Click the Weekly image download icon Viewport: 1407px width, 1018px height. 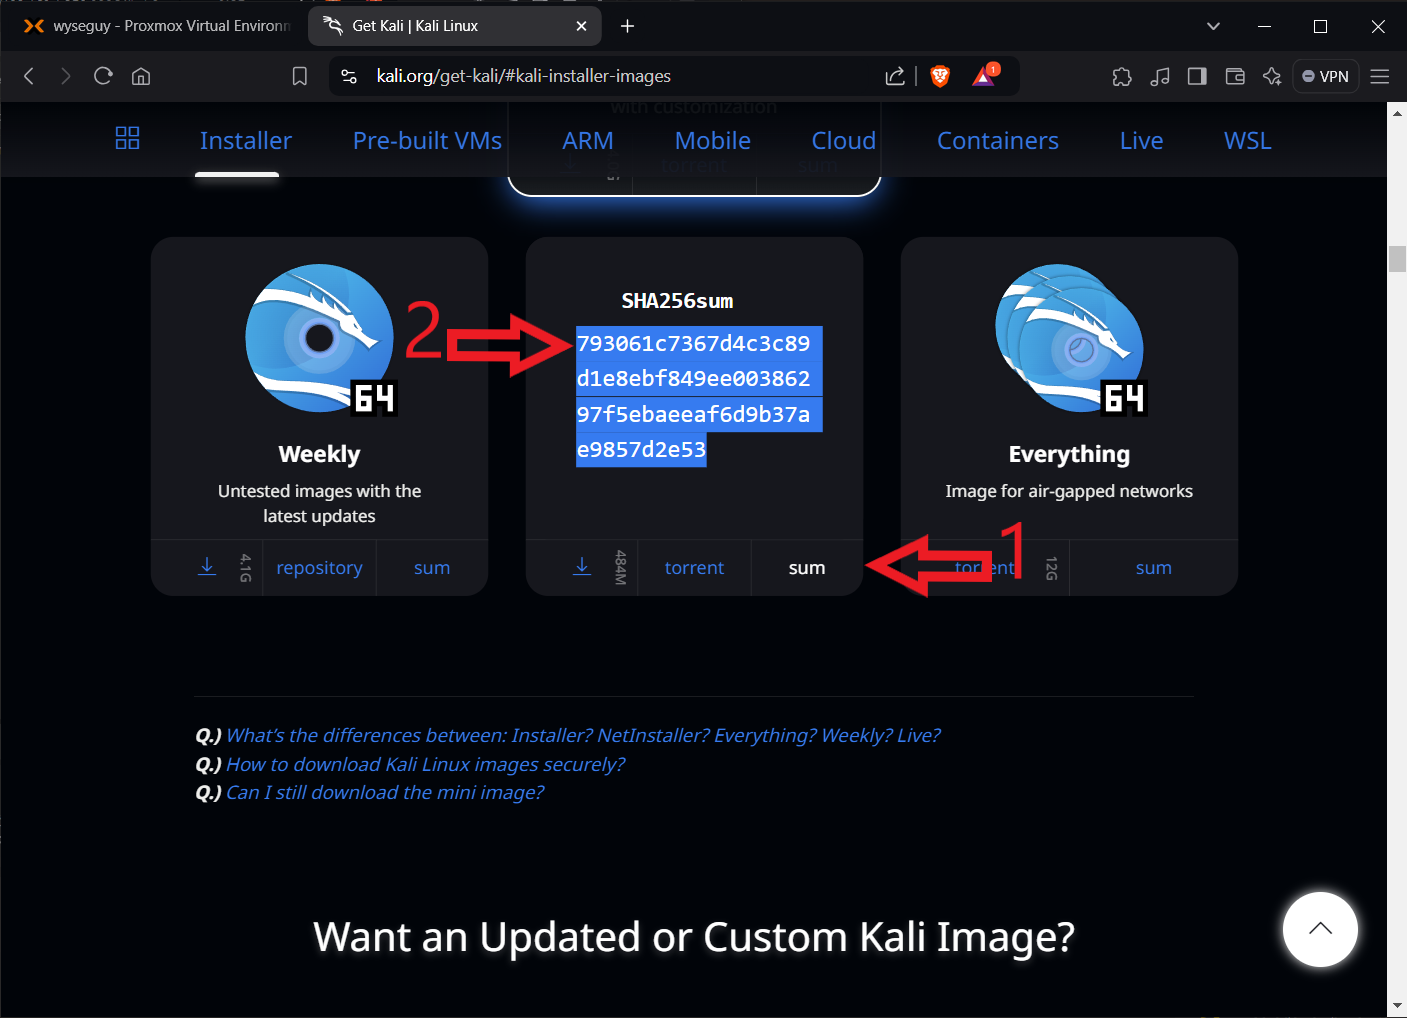(207, 567)
